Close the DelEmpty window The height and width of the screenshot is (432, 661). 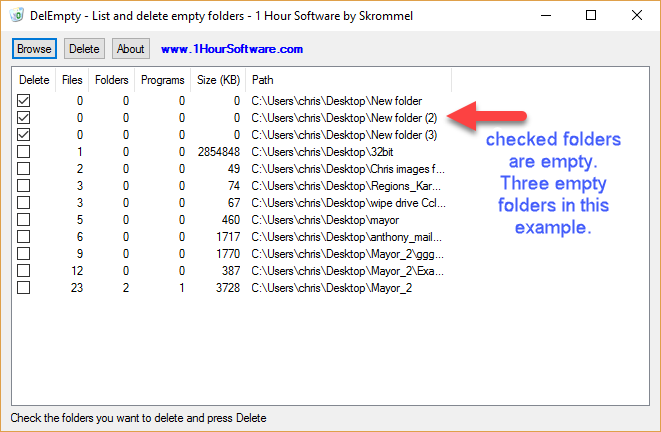pos(637,16)
